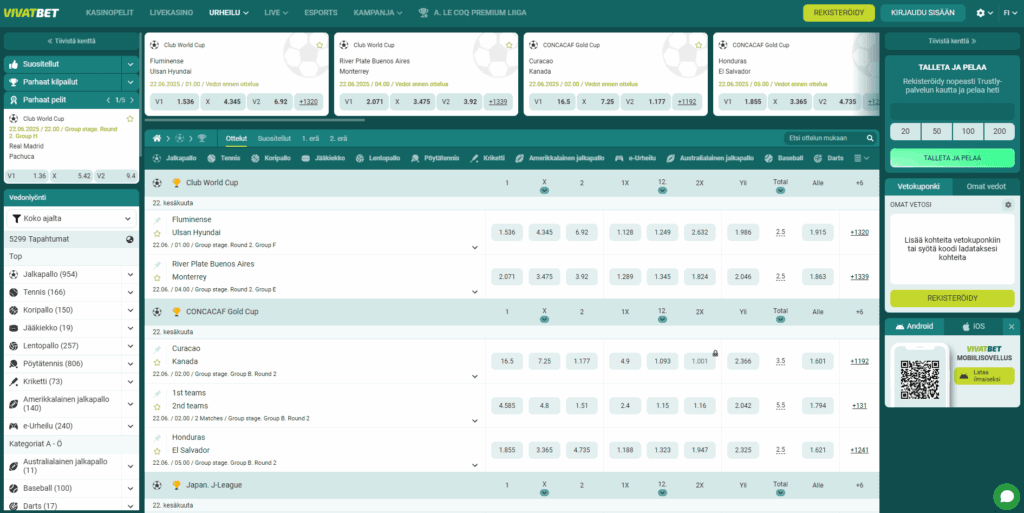This screenshot has height=513, width=1024.
Task: Open Total dropdown in Club World Cup header
Action: click(780, 190)
